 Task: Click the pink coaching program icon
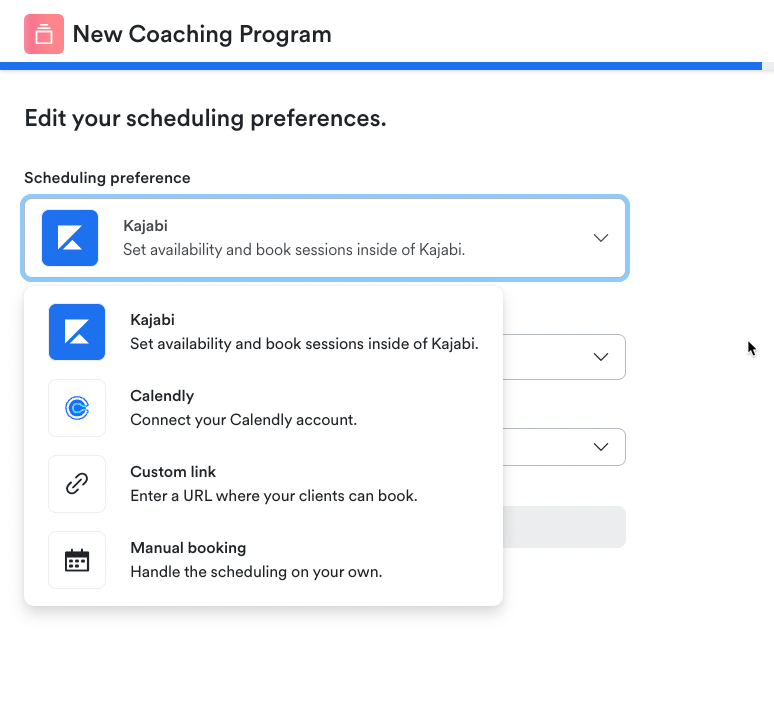point(44,34)
